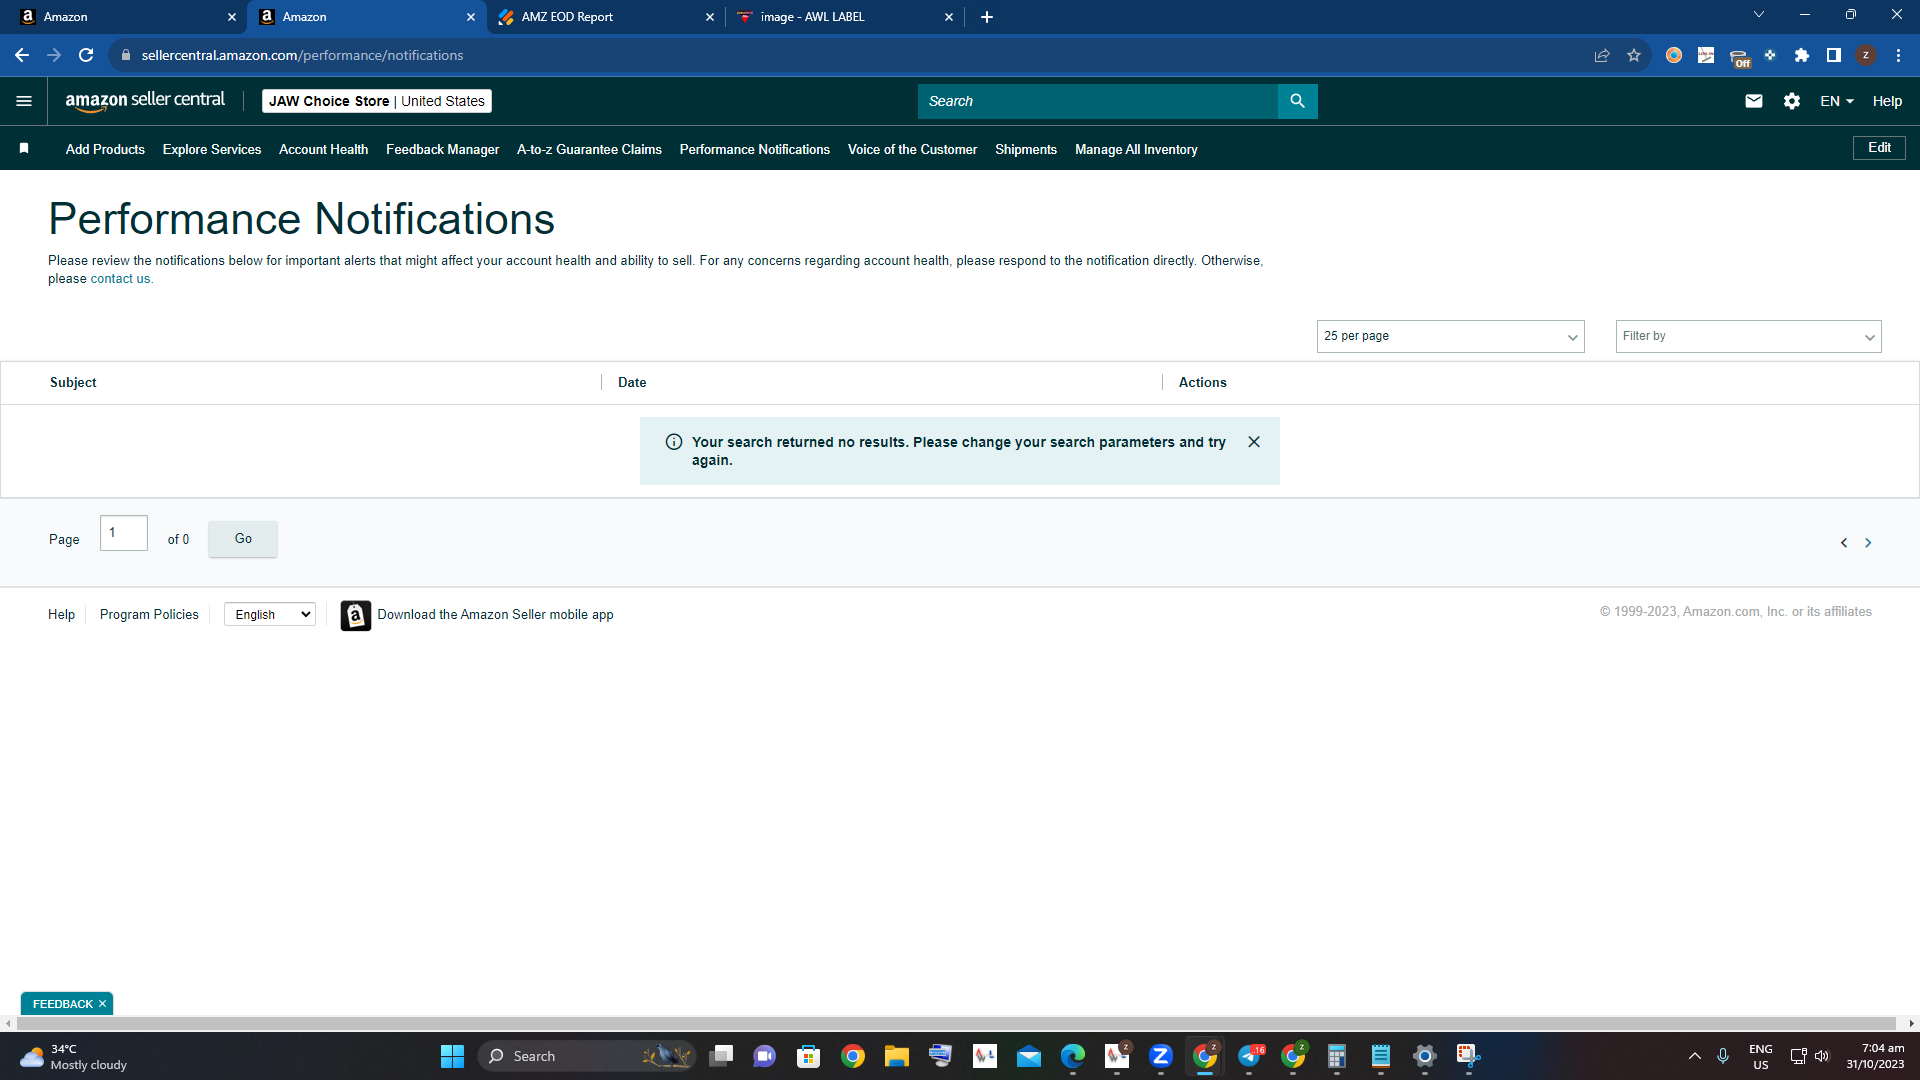Screen dimensions: 1920x1080
Task: Open Shipments menu item
Action: 1026,149
